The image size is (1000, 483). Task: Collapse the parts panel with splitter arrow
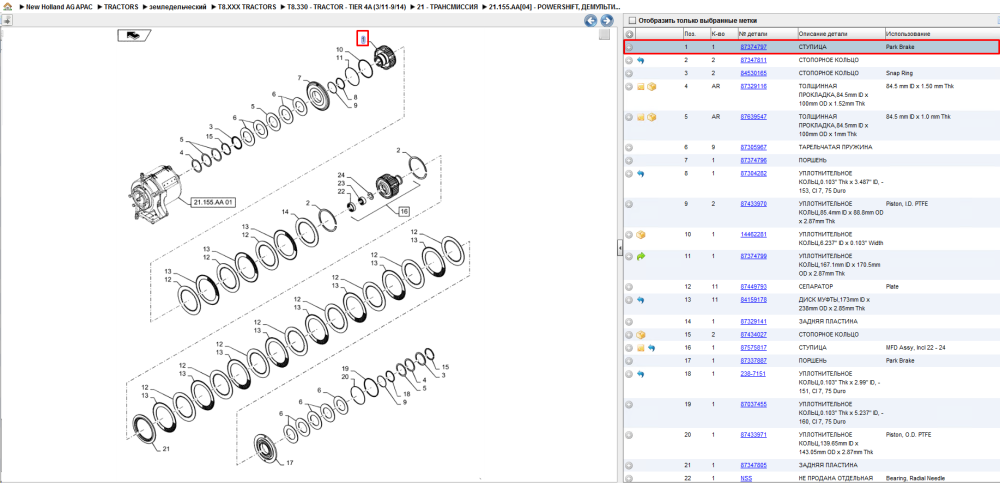[x=620, y=249]
